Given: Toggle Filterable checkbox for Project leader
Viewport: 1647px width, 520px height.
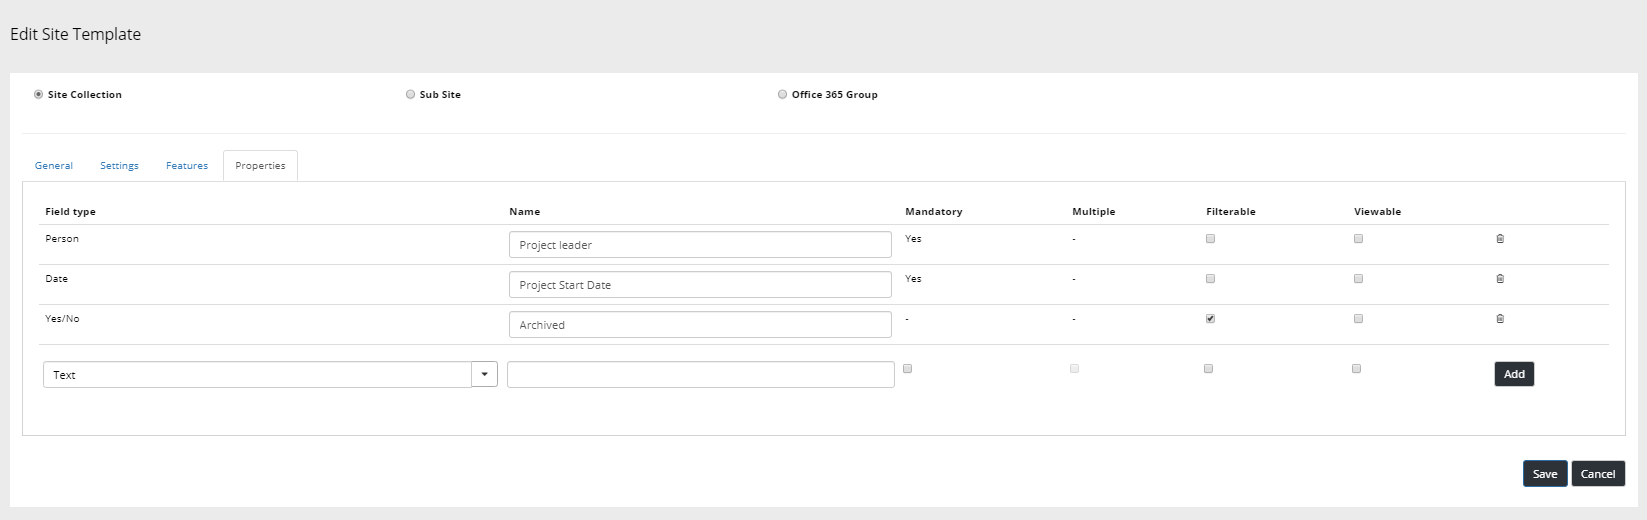Looking at the screenshot, I should coord(1210,239).
